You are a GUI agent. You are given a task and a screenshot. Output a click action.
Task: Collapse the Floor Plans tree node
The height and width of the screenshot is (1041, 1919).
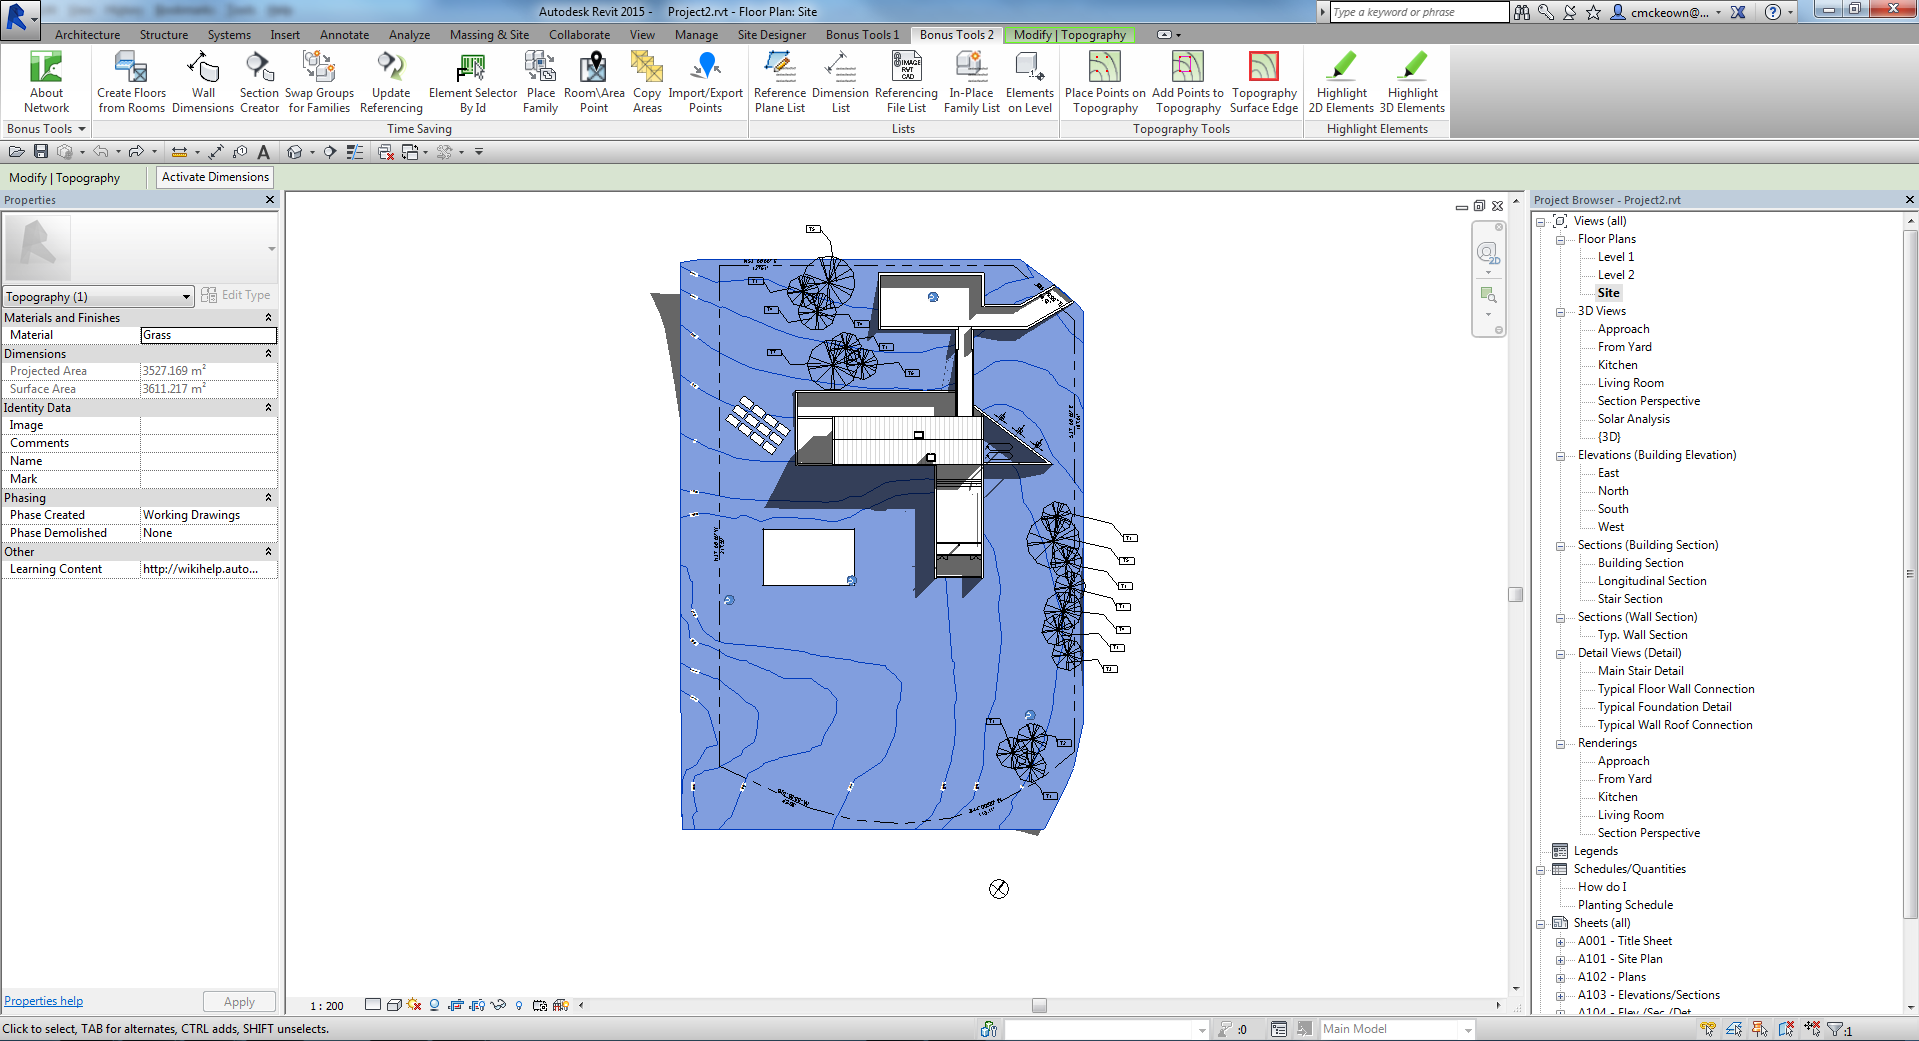(1561, 239)
